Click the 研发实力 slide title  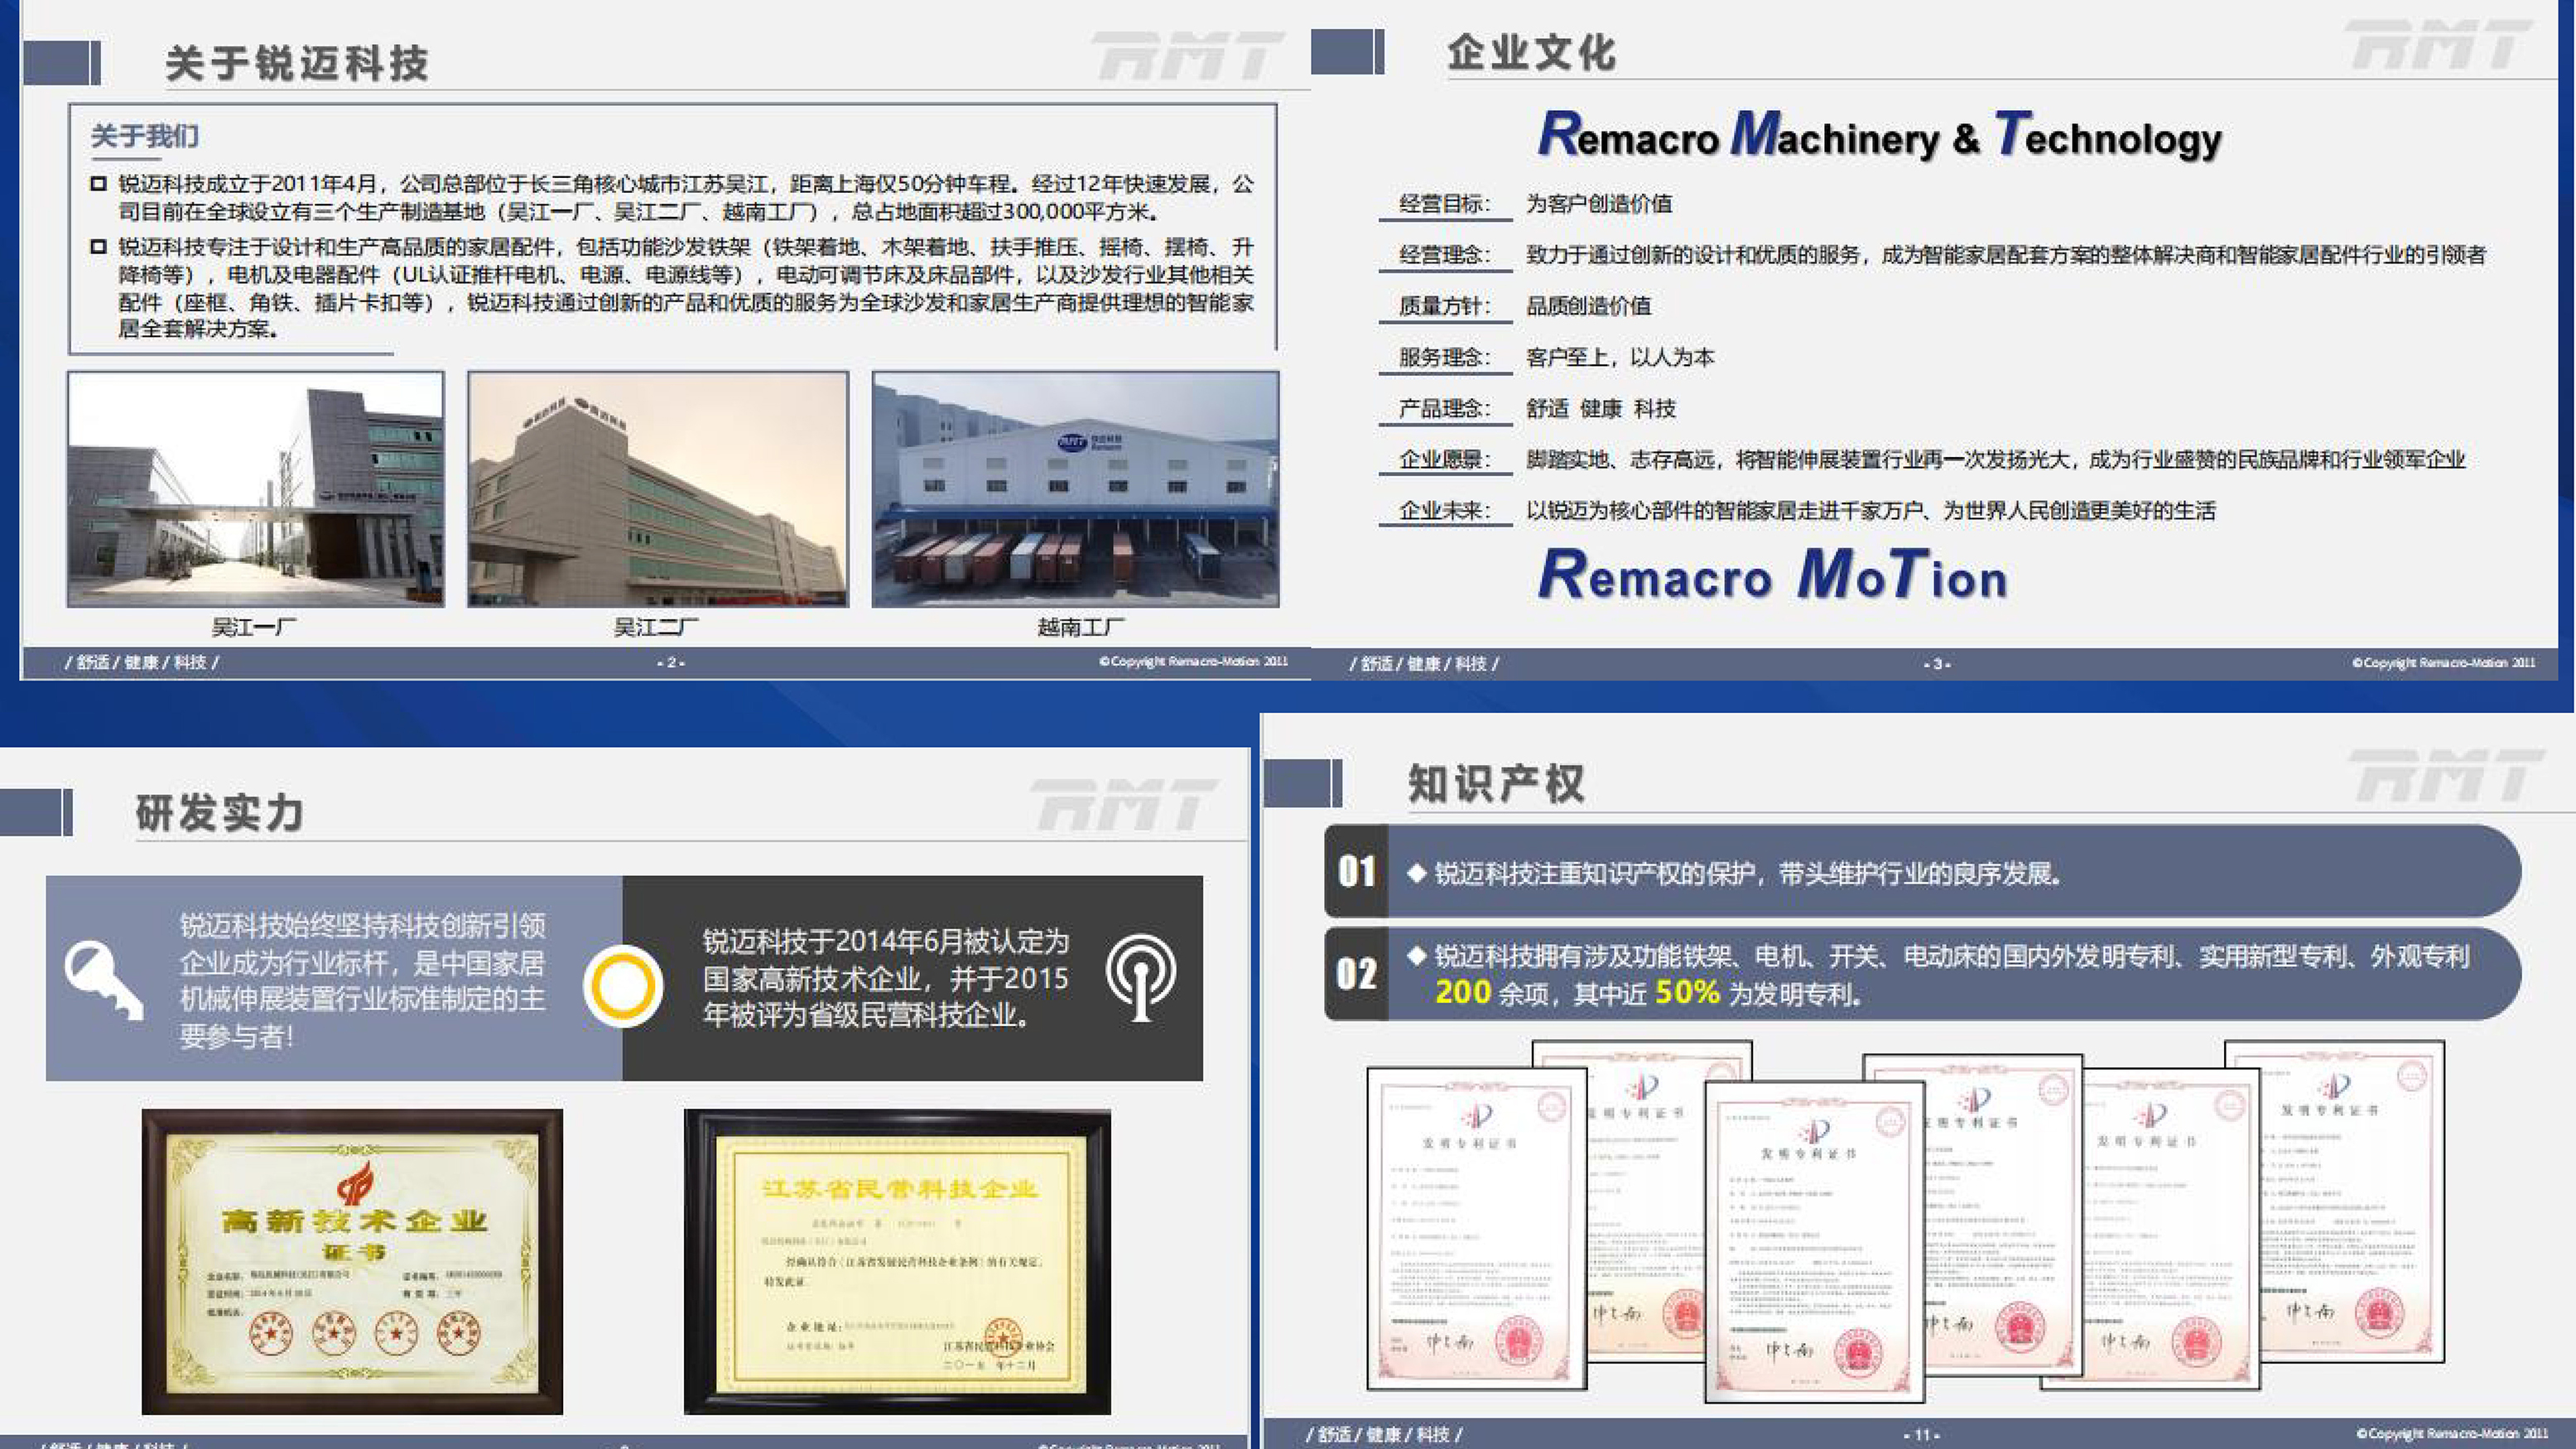(220, 812)
